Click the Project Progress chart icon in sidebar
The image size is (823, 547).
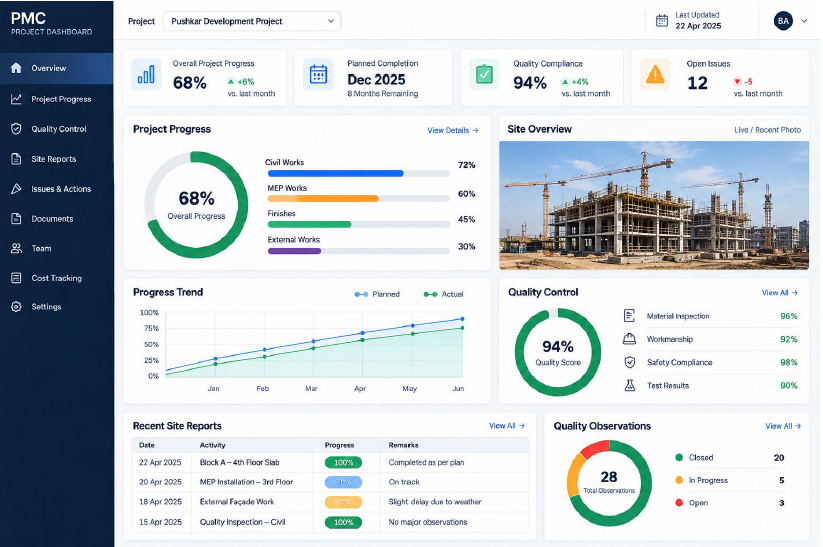tap(16, 99)
